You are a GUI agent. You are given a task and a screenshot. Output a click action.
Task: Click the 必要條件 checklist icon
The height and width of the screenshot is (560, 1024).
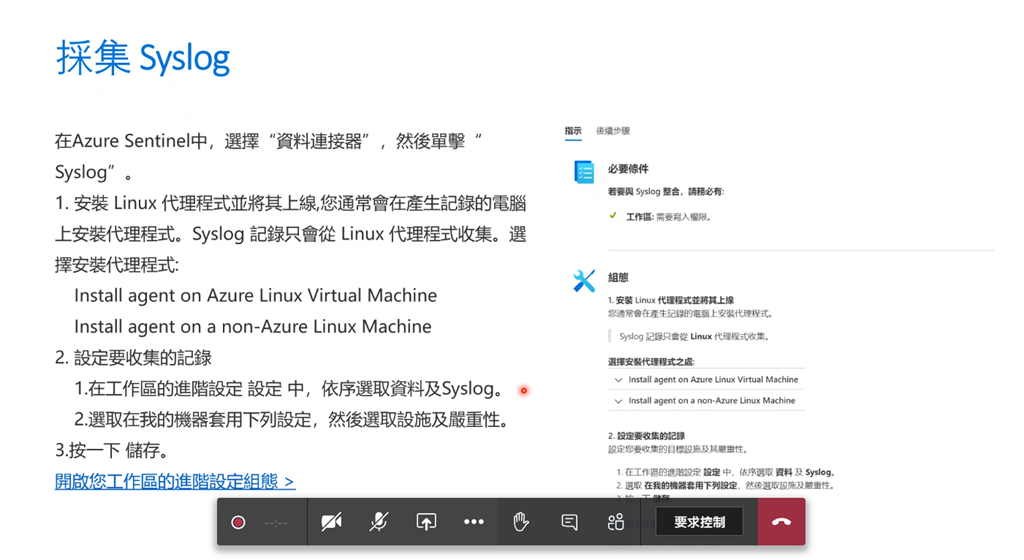(584, 172)
